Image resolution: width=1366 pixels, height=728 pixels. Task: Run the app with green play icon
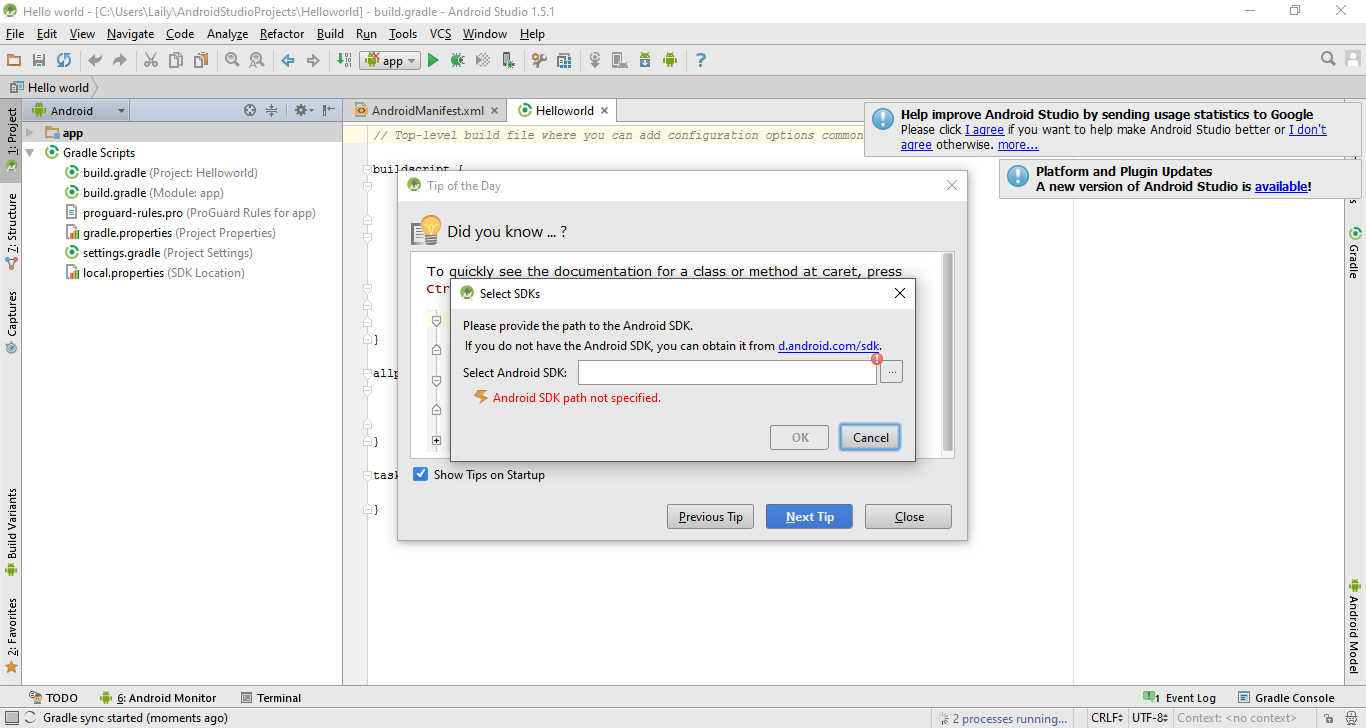point(433,60)
